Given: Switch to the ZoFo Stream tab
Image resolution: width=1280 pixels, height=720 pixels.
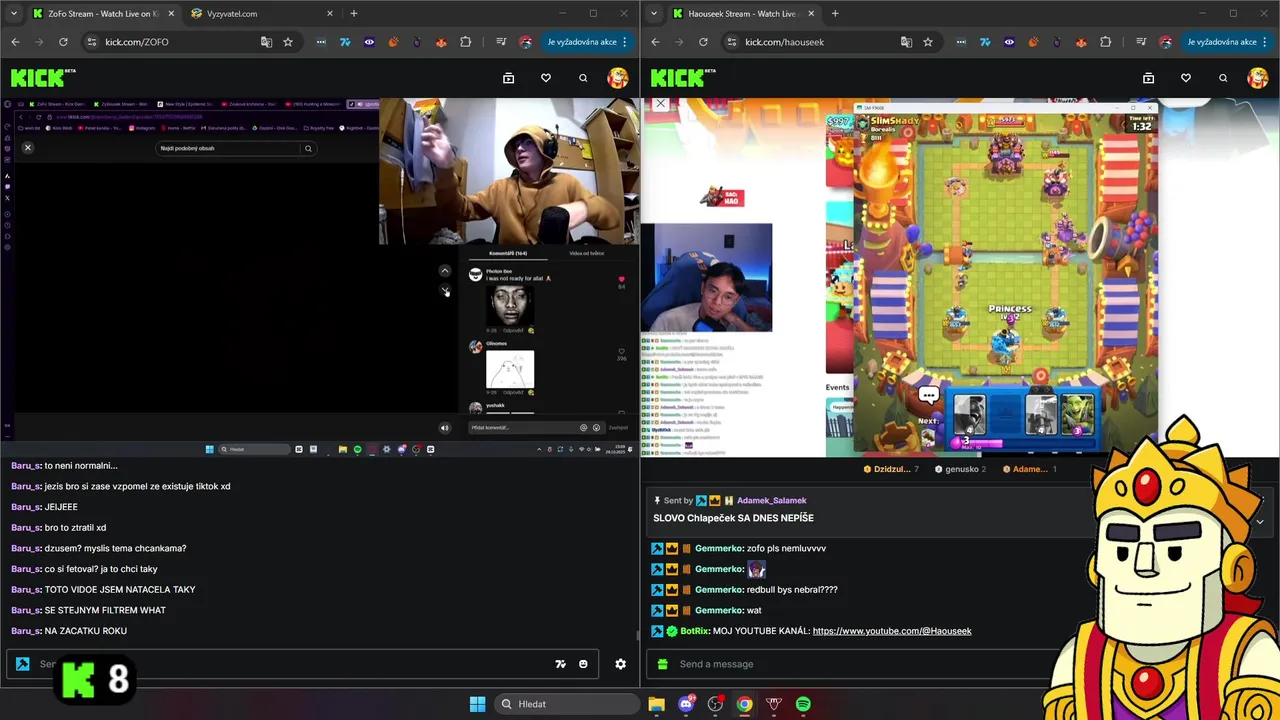Looking at the screenshot, I should (102, 14).
